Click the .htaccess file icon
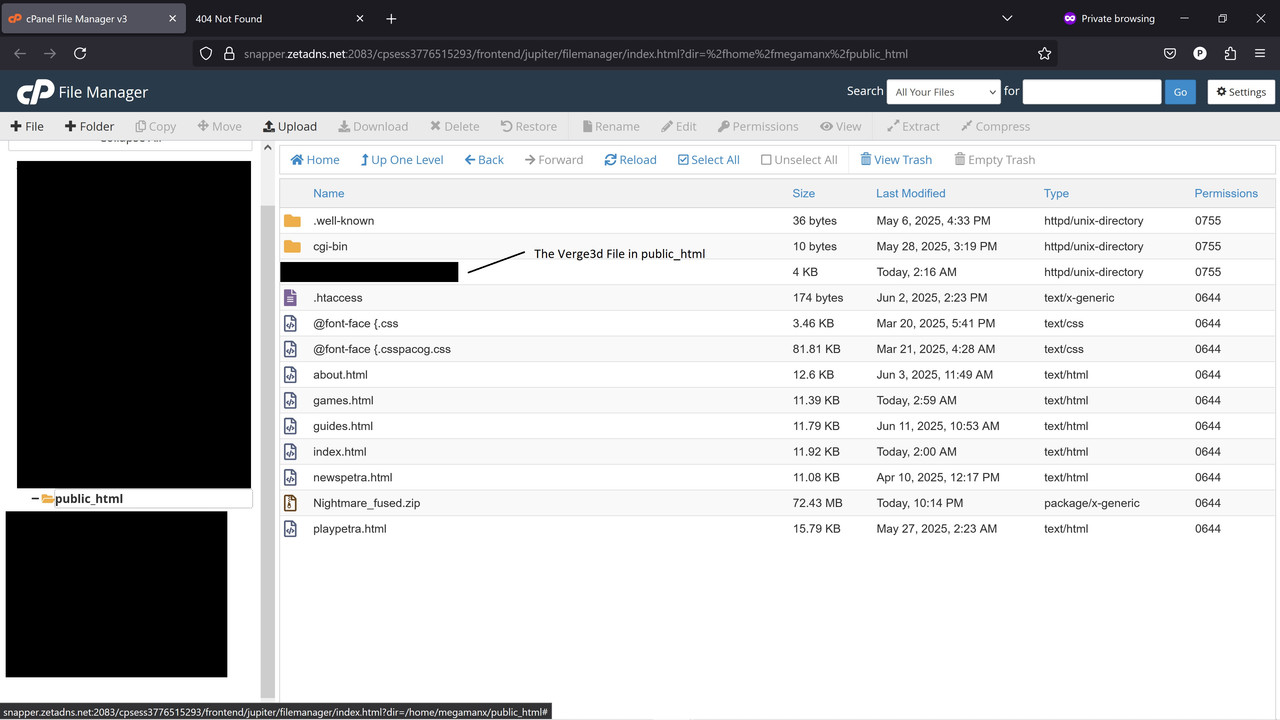The image size is (1280, 720). click(x=290, y=298)
